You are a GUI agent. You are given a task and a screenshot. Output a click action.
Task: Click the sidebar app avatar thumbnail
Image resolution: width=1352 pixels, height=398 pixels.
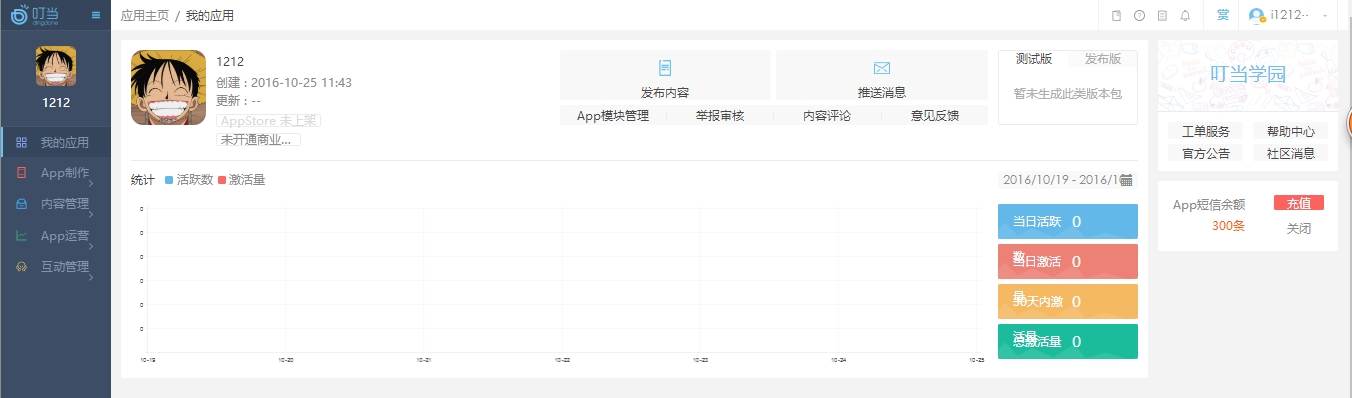pyautogui.click(x=56, y=66)
